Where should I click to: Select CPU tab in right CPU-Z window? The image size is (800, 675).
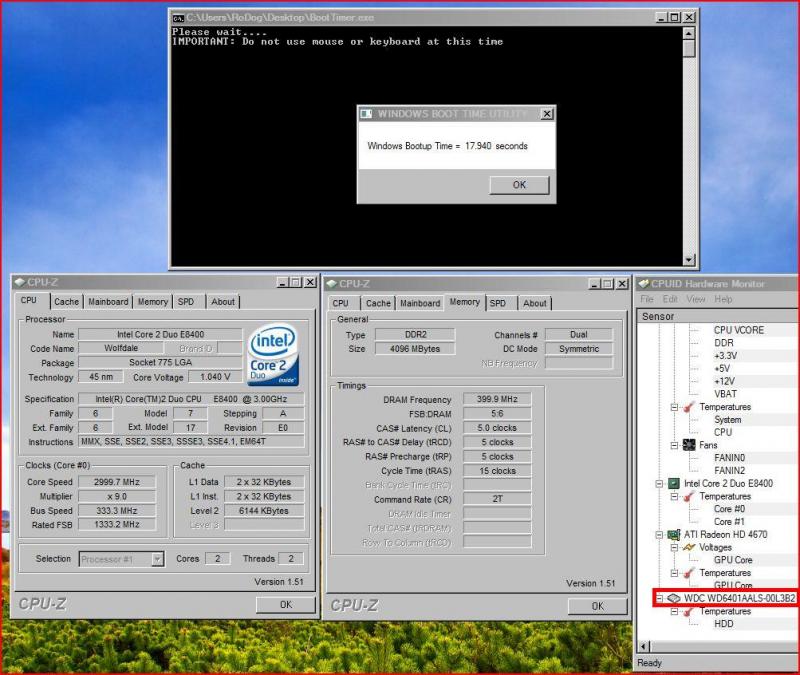point(340,303)
